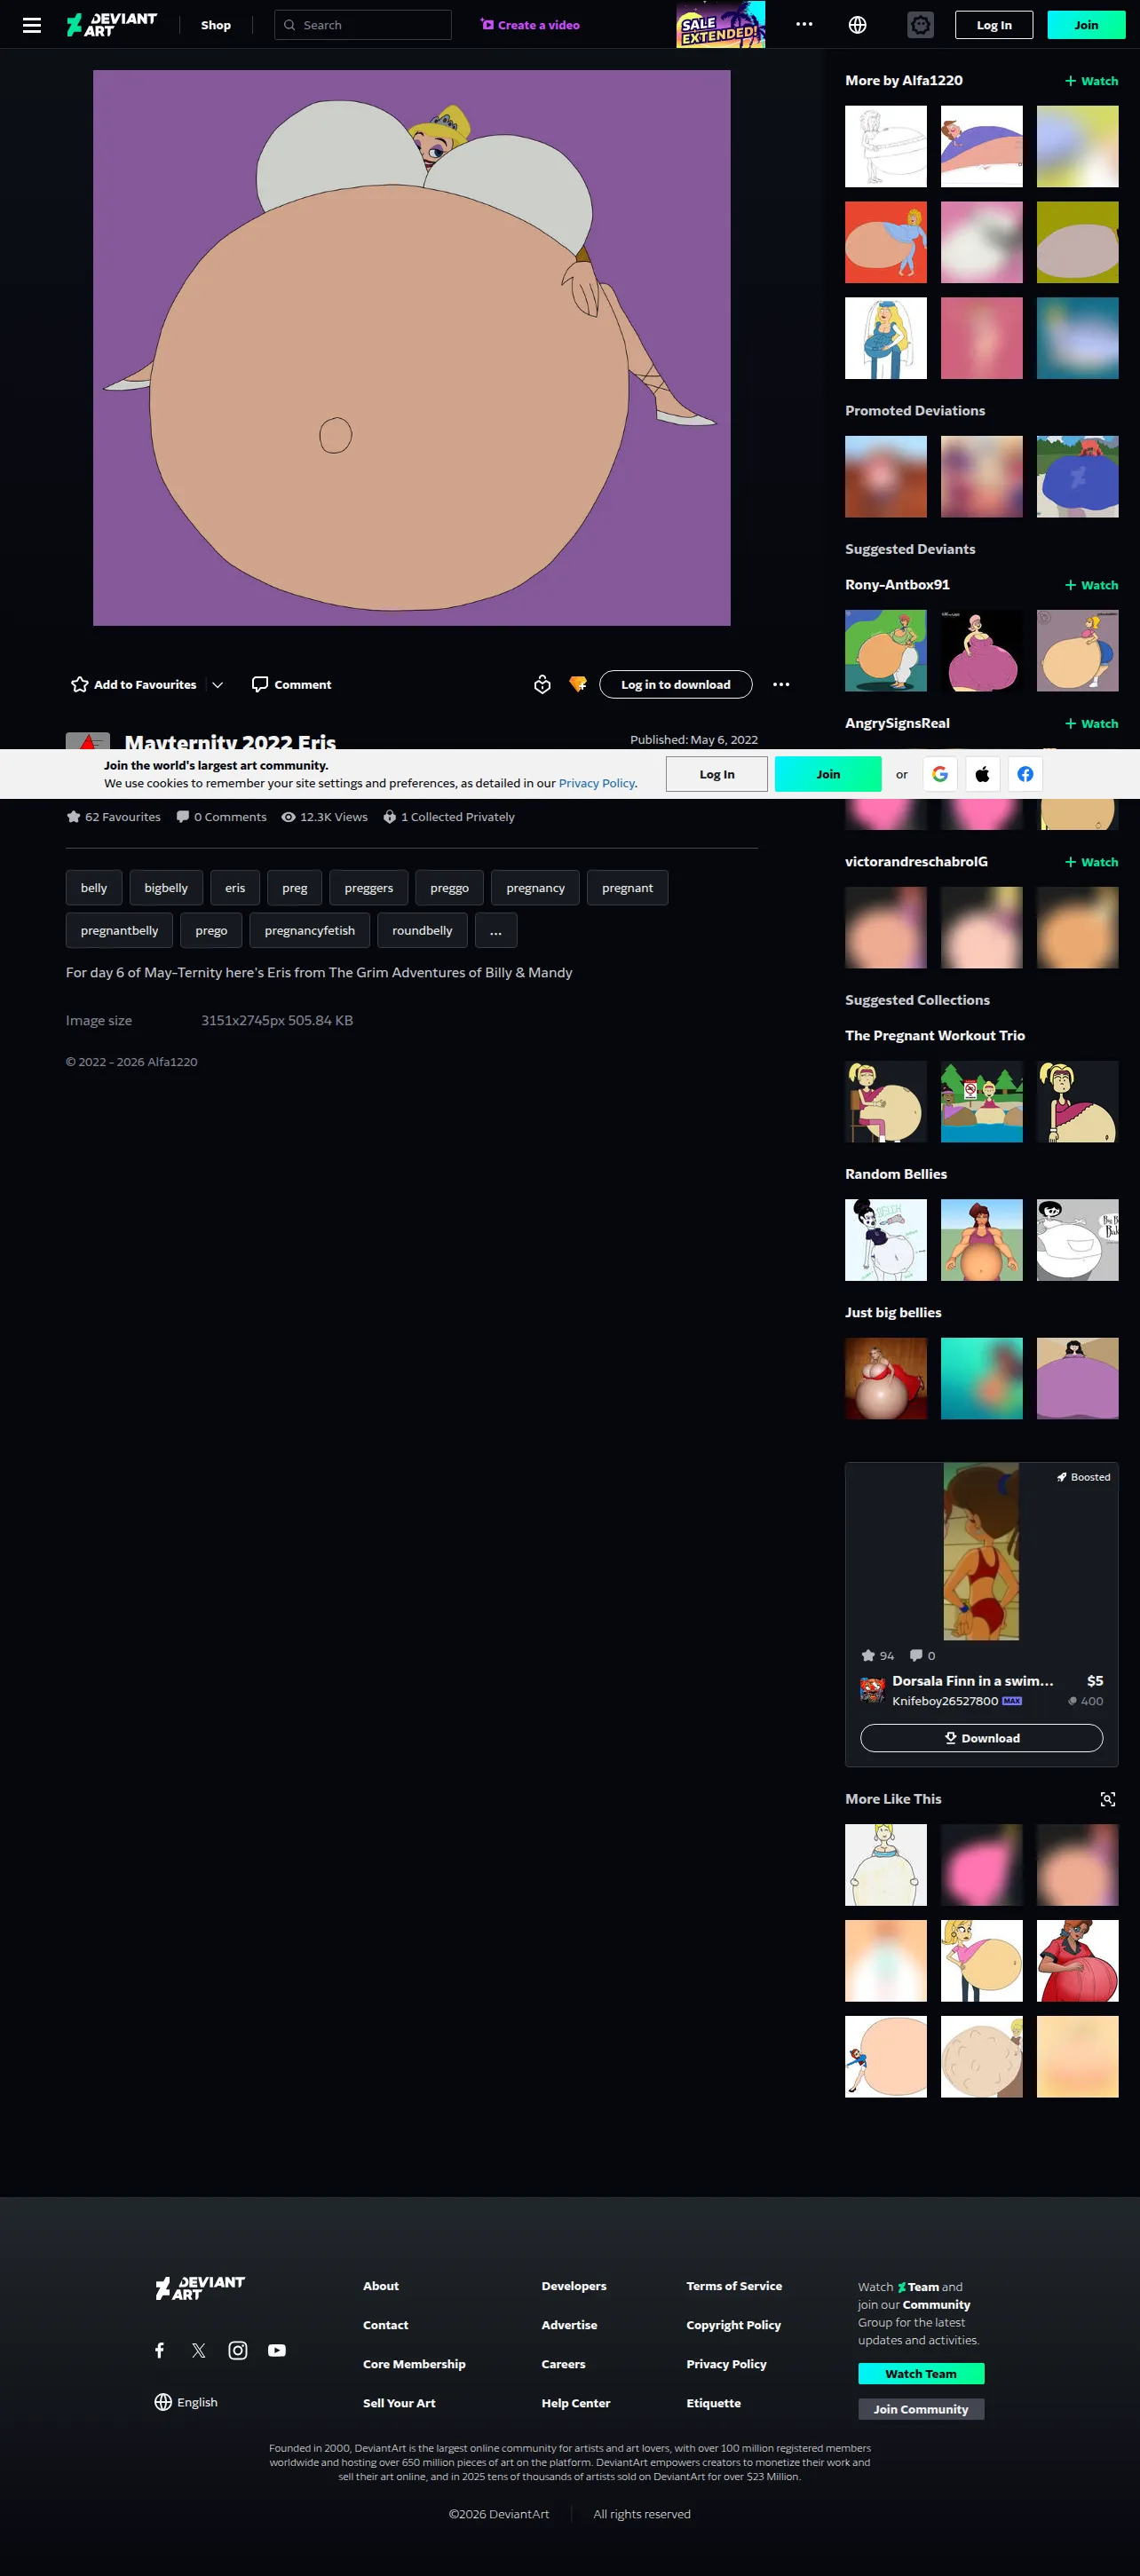Open the Sale Extended banner

721,25
